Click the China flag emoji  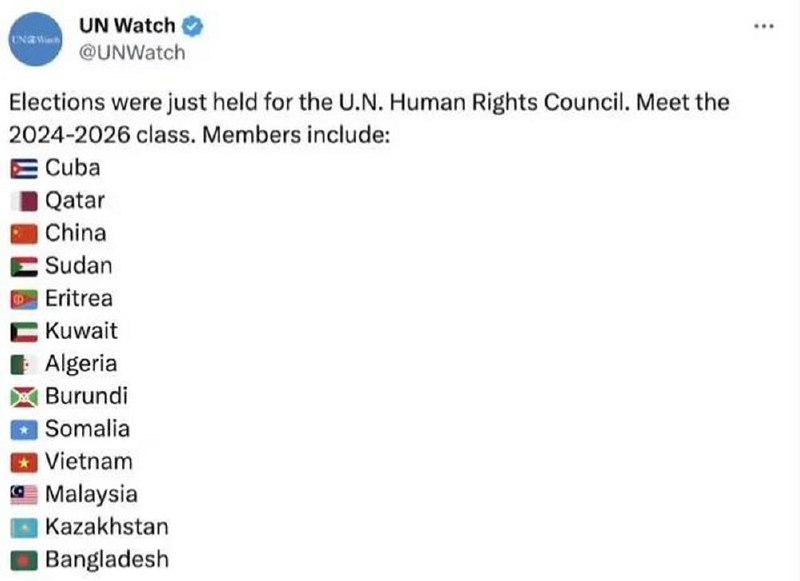(24, 234)
